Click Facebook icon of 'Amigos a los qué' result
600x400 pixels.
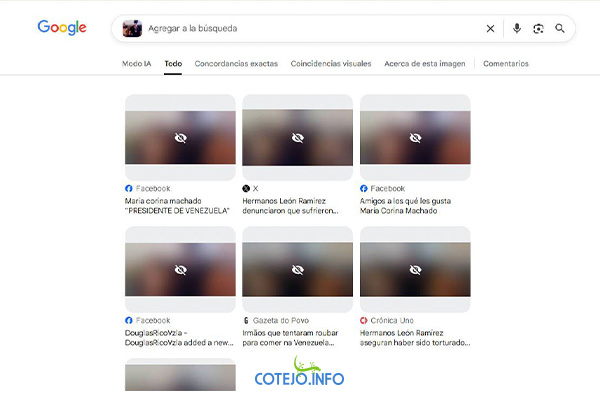[x=364, y=188]
